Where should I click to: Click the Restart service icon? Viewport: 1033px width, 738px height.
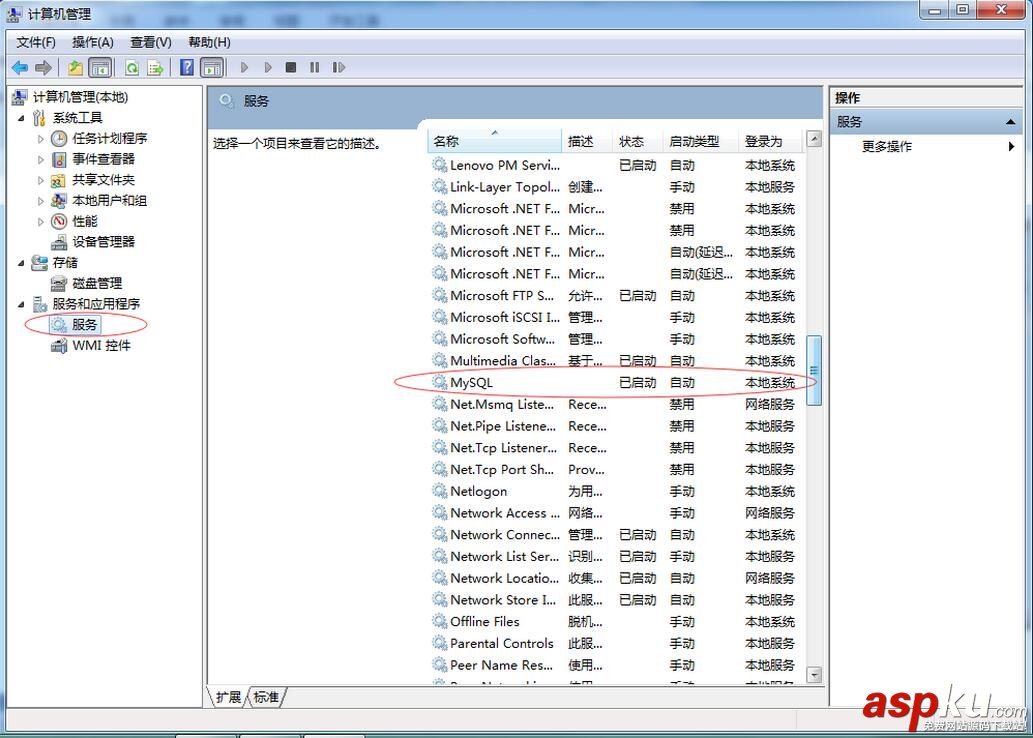pyautogui.click(x=339, y=67)
